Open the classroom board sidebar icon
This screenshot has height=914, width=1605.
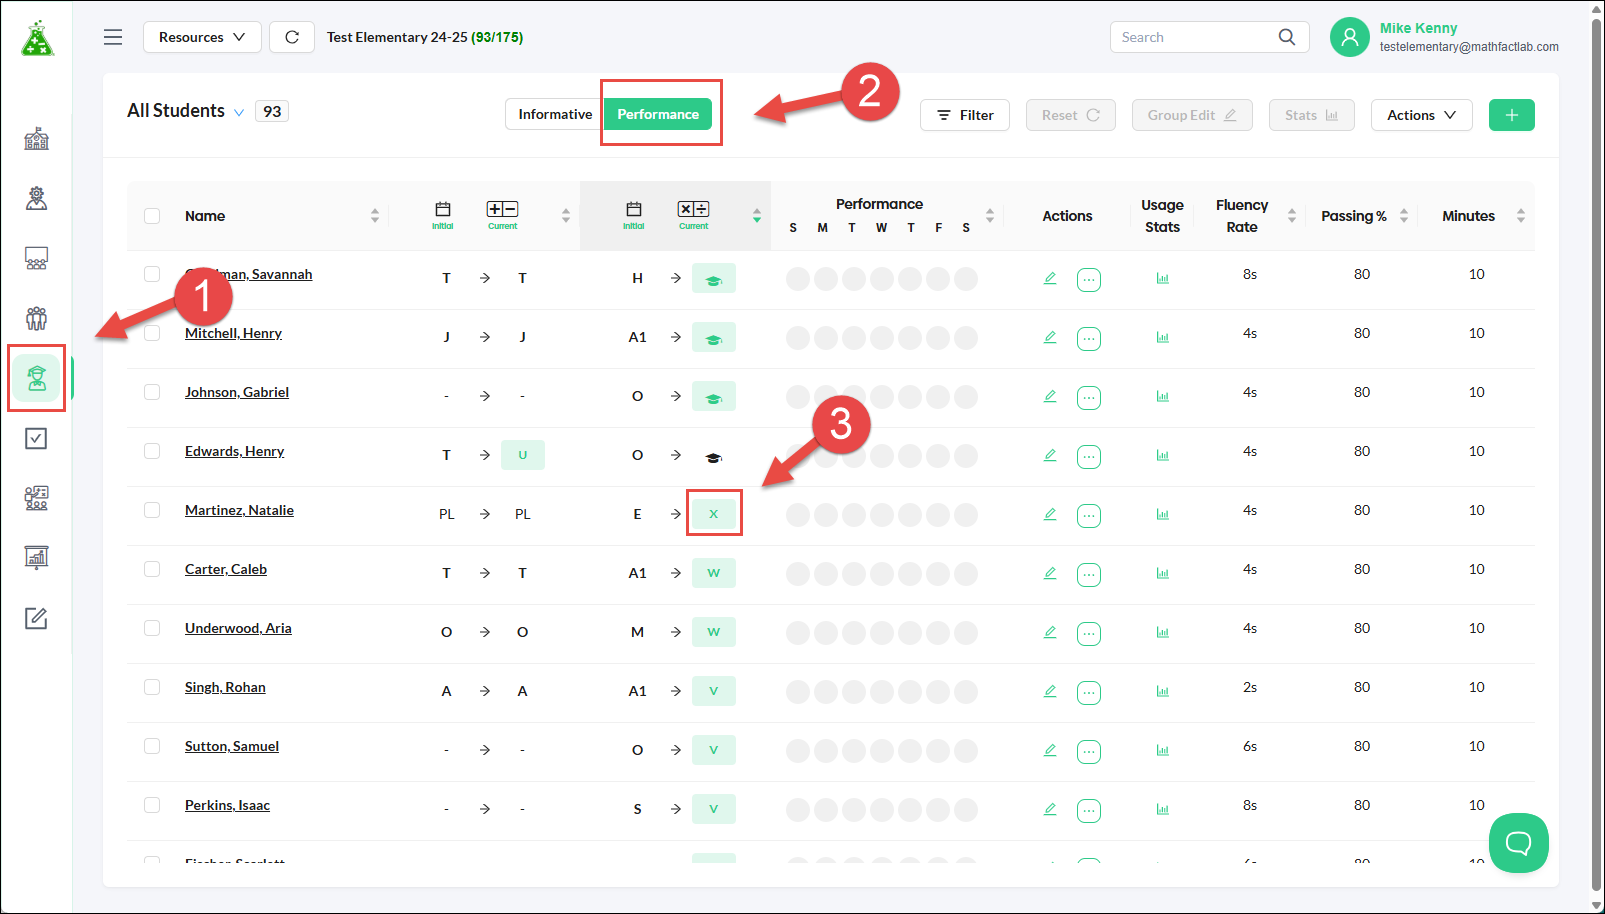point(36,258)
